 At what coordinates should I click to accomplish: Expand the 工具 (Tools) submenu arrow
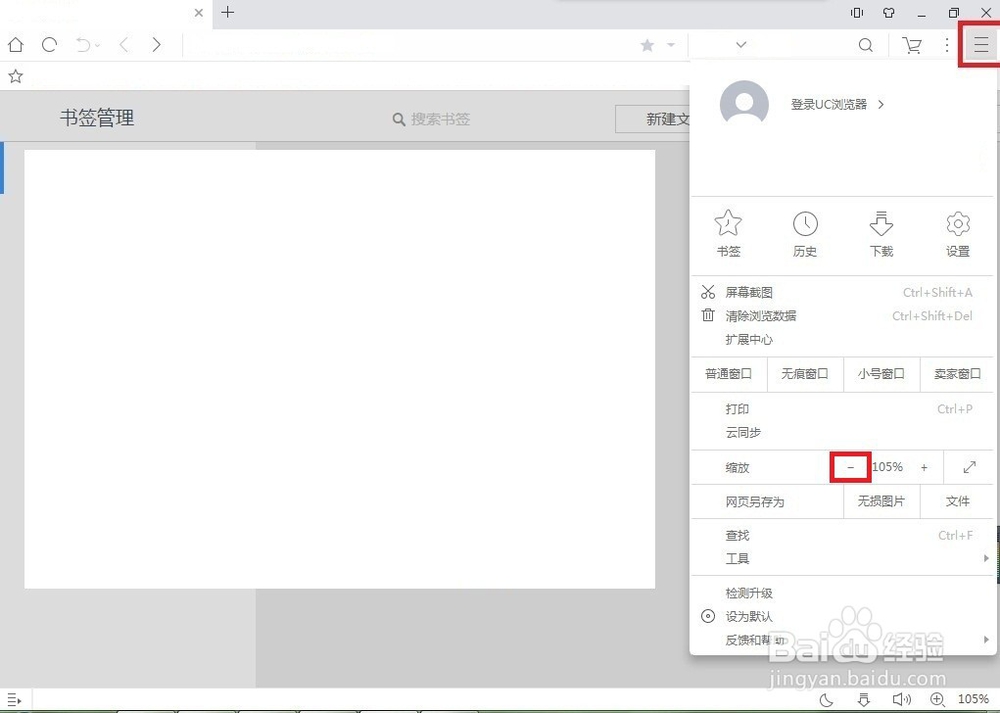(x=985, y=558)
